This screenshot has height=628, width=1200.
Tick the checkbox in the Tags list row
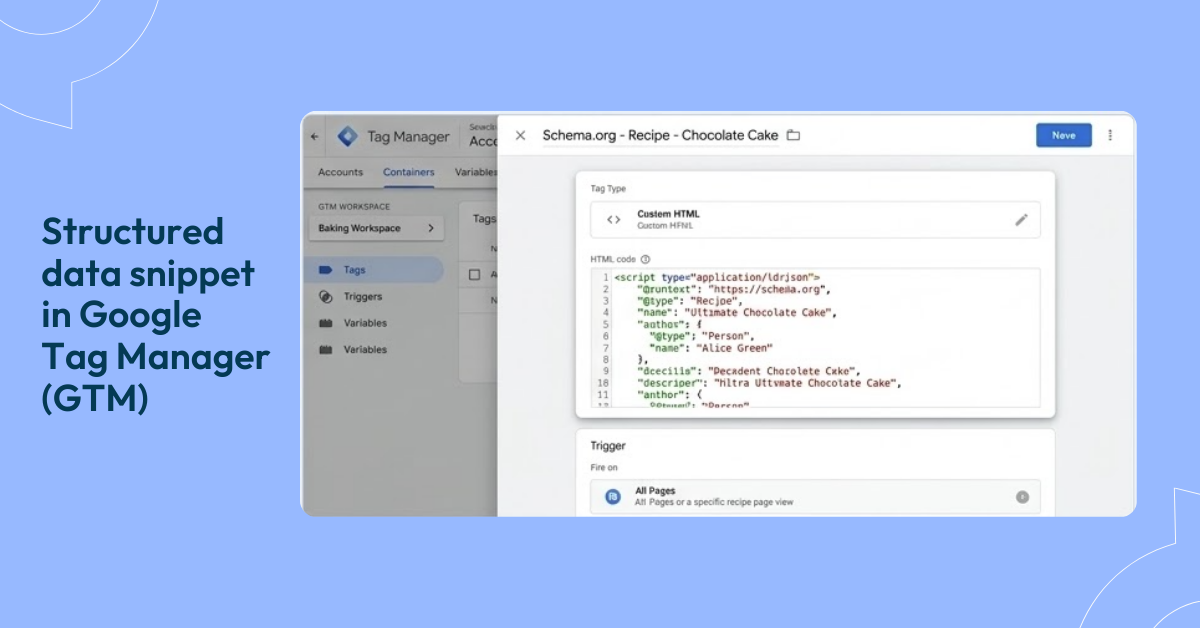point(475,274)
